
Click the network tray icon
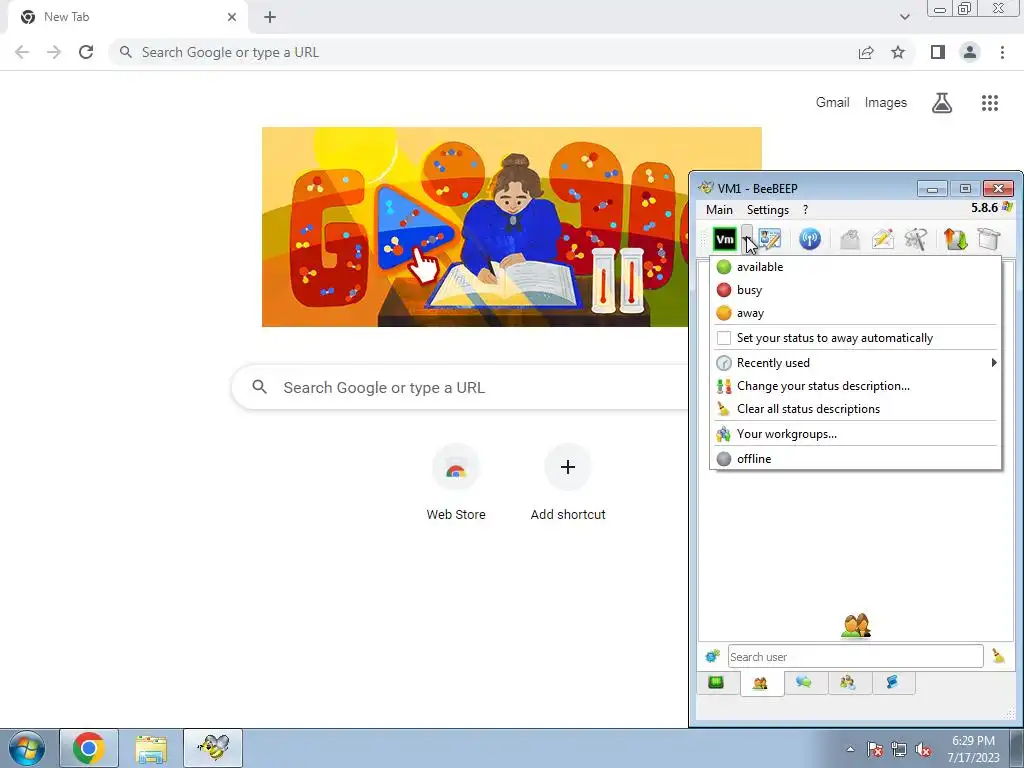coord(899,749)
